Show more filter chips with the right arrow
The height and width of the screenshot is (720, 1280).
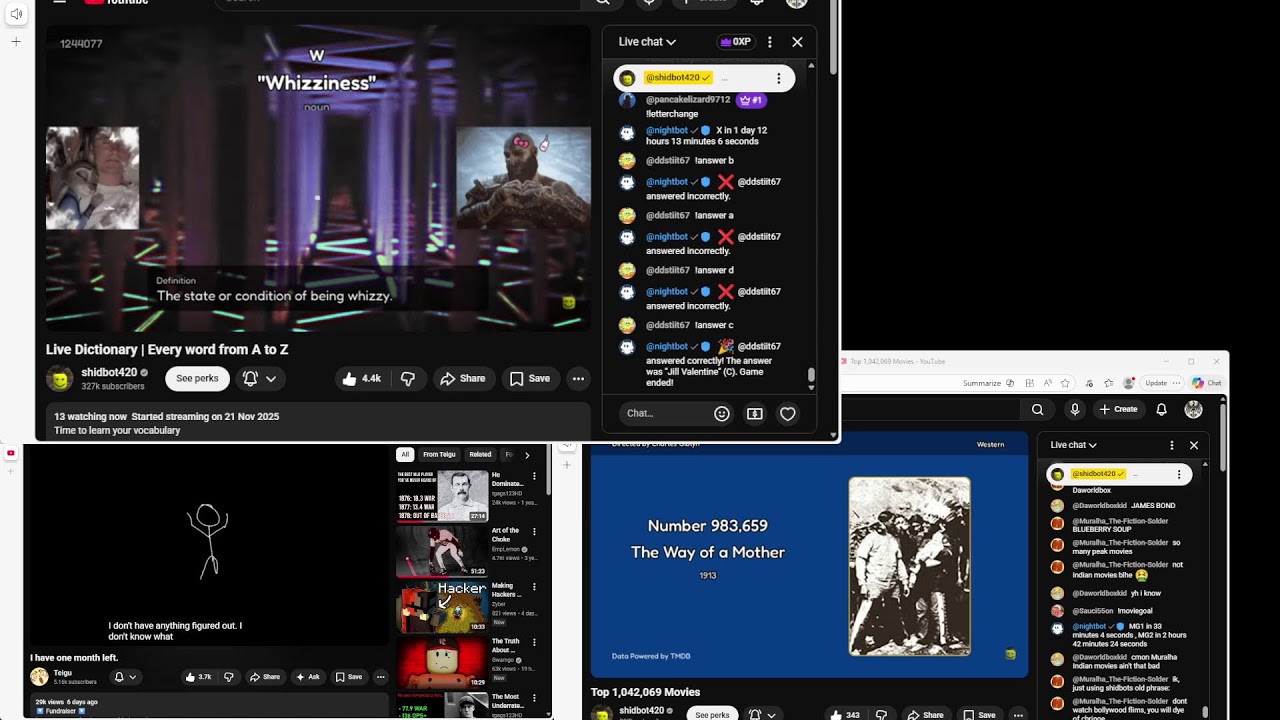pos(527,455)
